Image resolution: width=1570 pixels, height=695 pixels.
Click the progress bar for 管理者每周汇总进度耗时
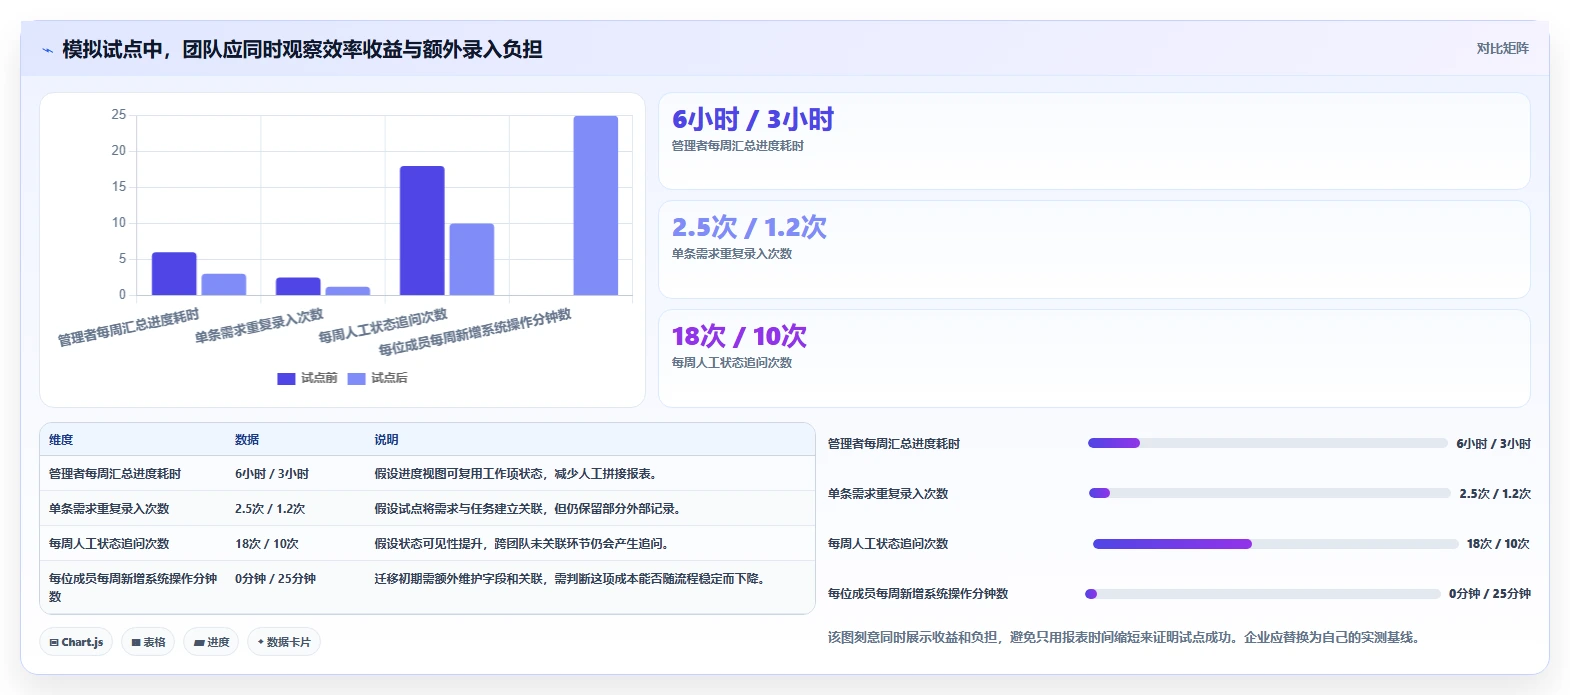click(x=1267, y=443)
